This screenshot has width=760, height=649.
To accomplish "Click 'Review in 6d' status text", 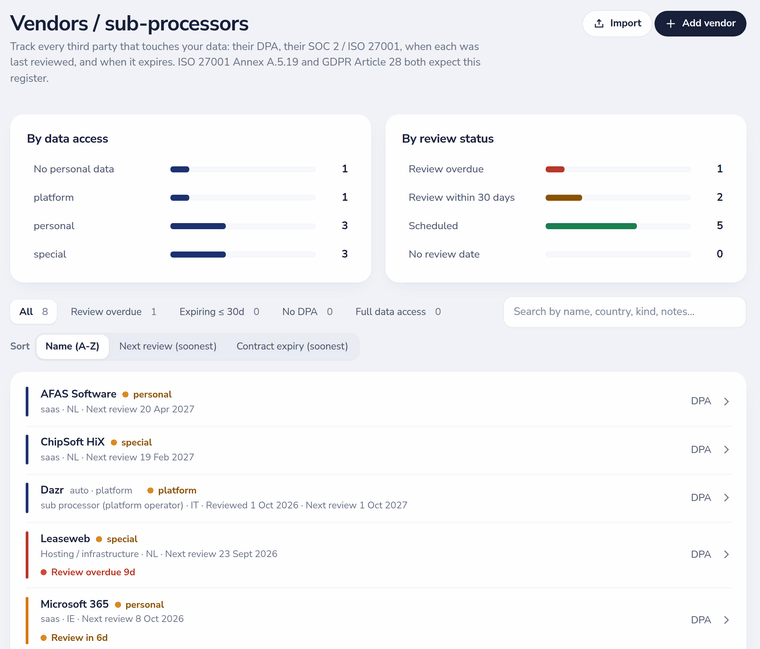I will click(79, 638).
